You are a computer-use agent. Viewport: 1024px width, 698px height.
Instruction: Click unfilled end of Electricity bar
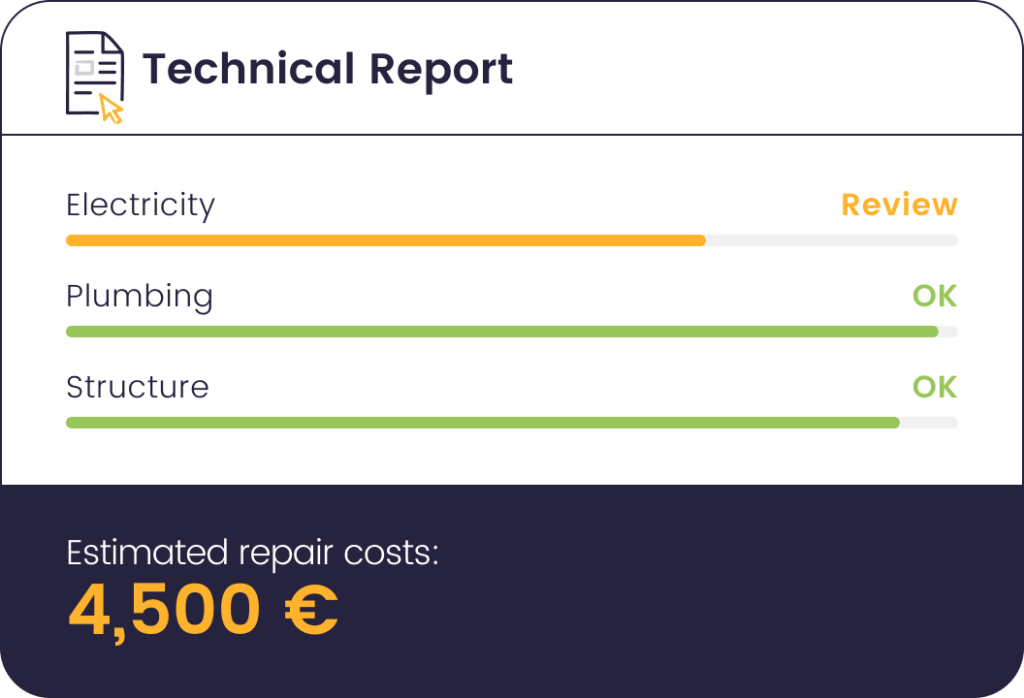[x=832, y=240]
